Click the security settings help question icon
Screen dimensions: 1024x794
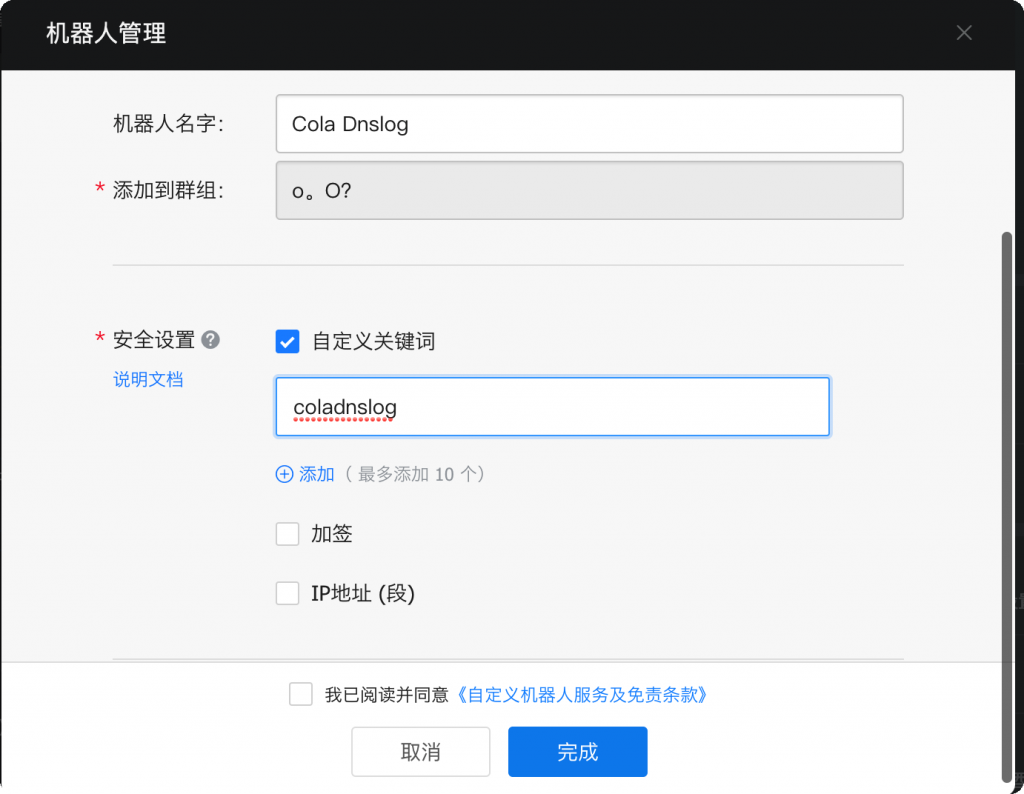coord(210,340)
